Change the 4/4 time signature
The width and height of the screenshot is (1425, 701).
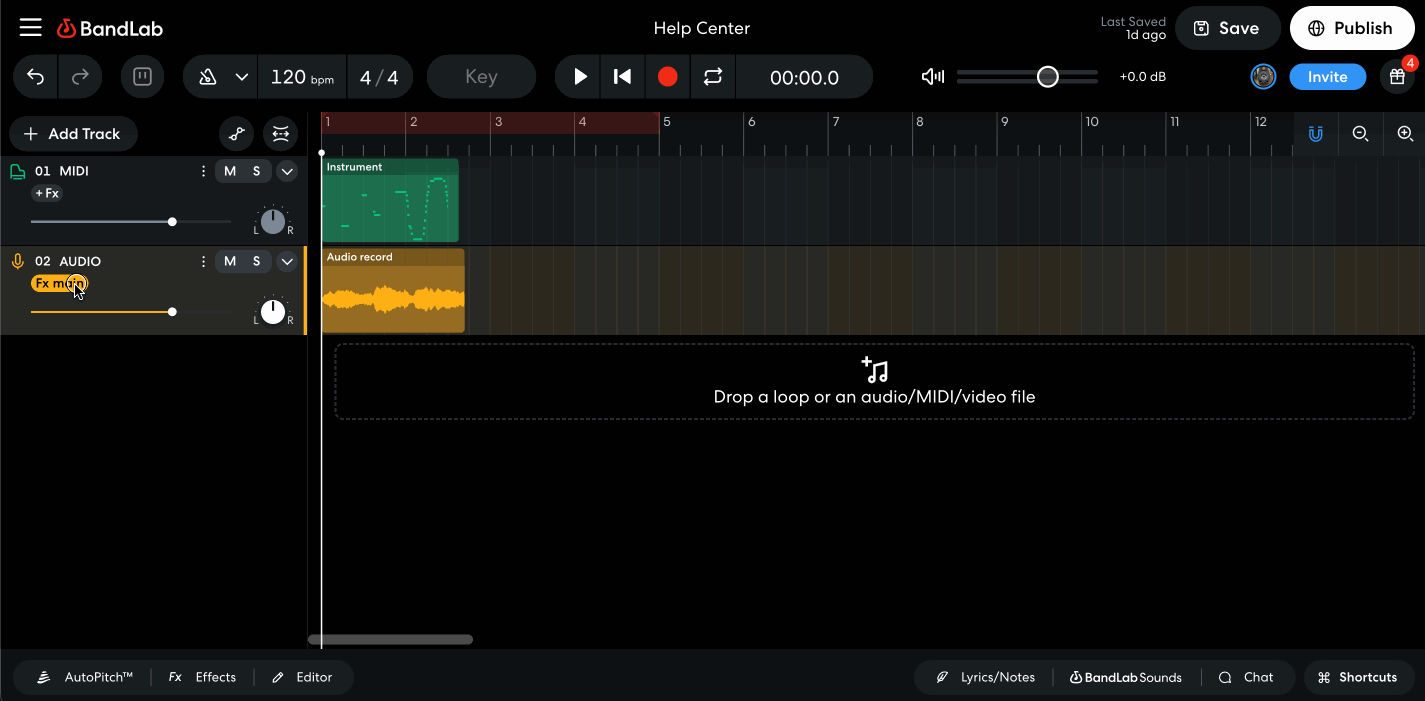(x=379, y=77)
